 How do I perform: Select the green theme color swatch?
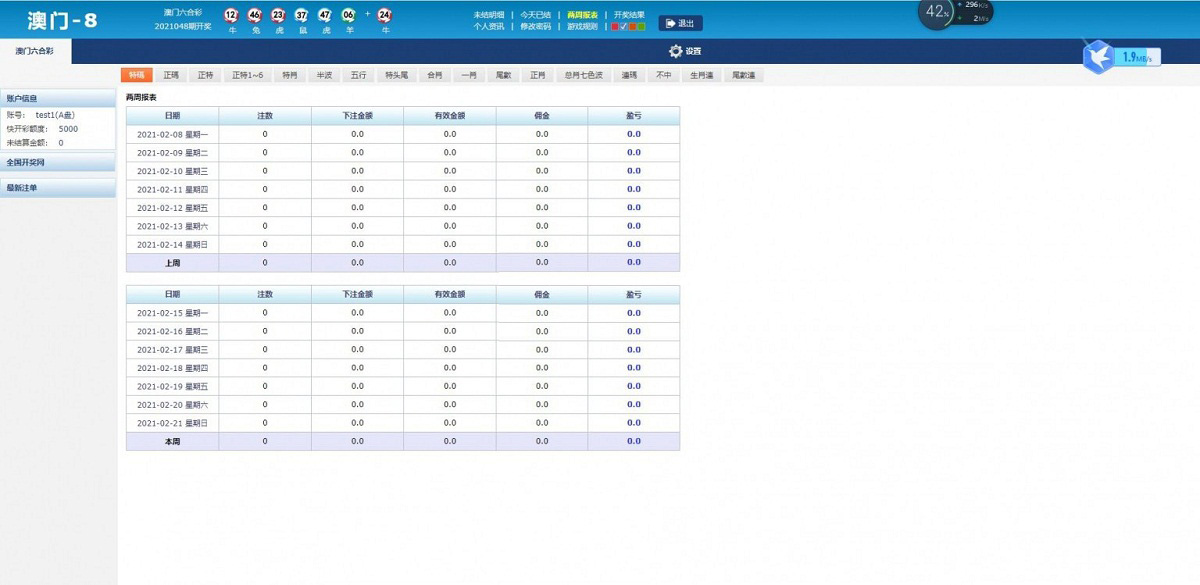tap(641, 27)
